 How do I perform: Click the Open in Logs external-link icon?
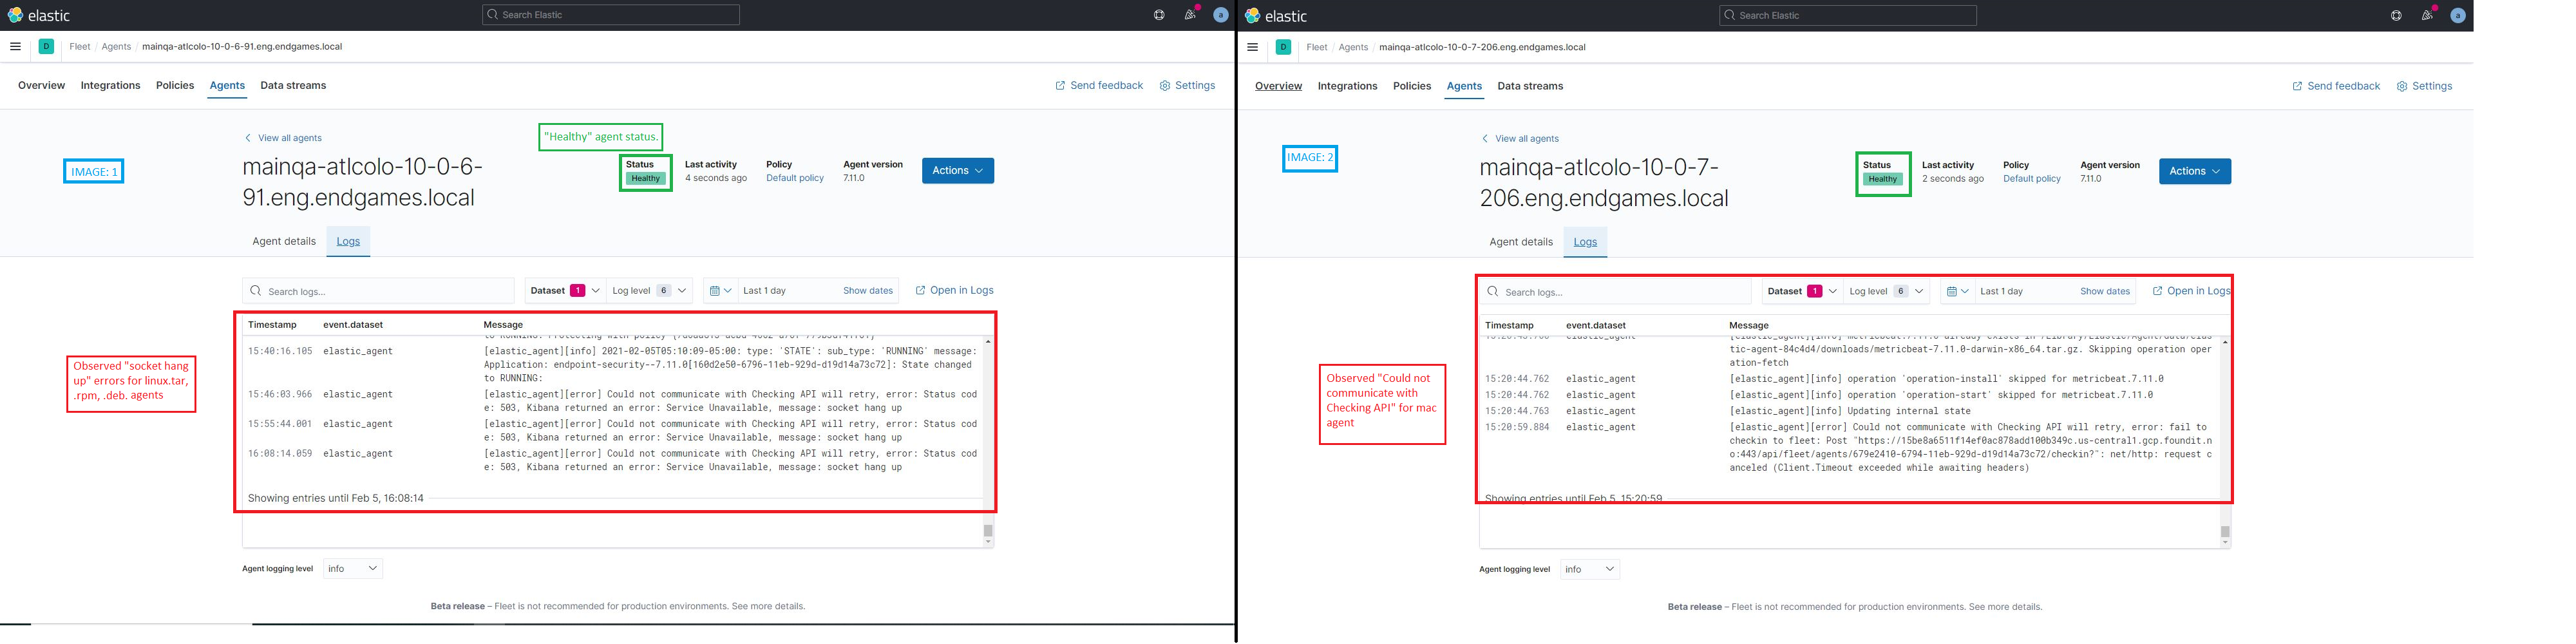[920, 290]
